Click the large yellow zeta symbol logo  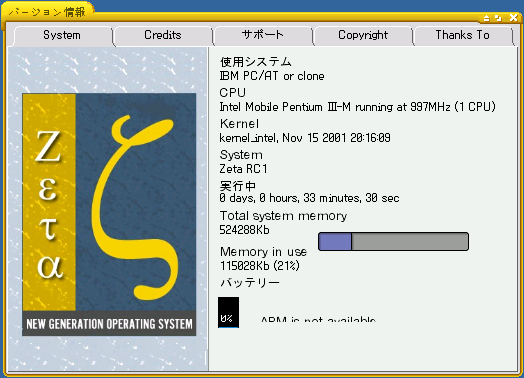[x=135, y=207]
